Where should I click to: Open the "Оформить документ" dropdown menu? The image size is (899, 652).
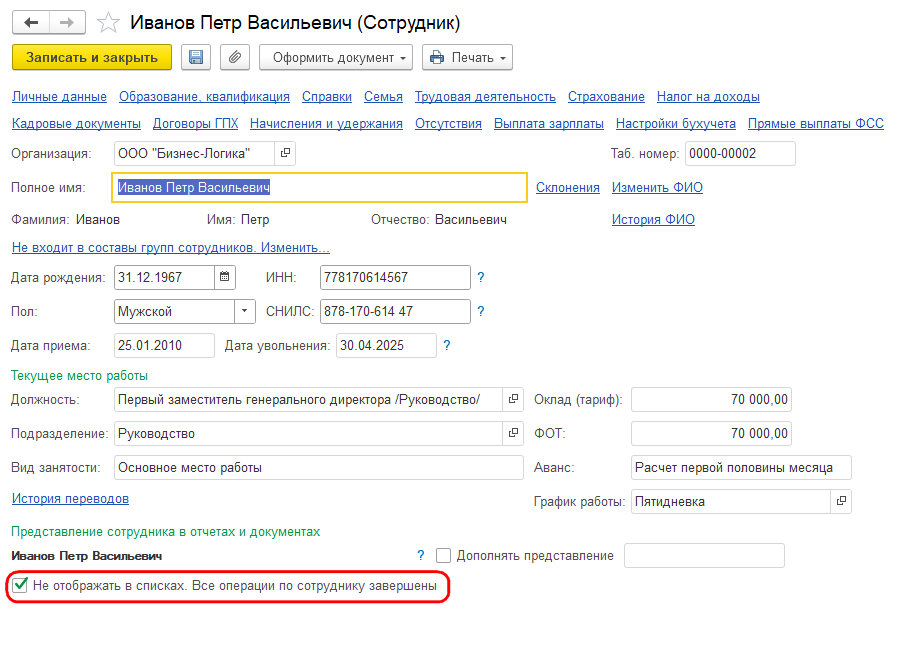(336, 57)
